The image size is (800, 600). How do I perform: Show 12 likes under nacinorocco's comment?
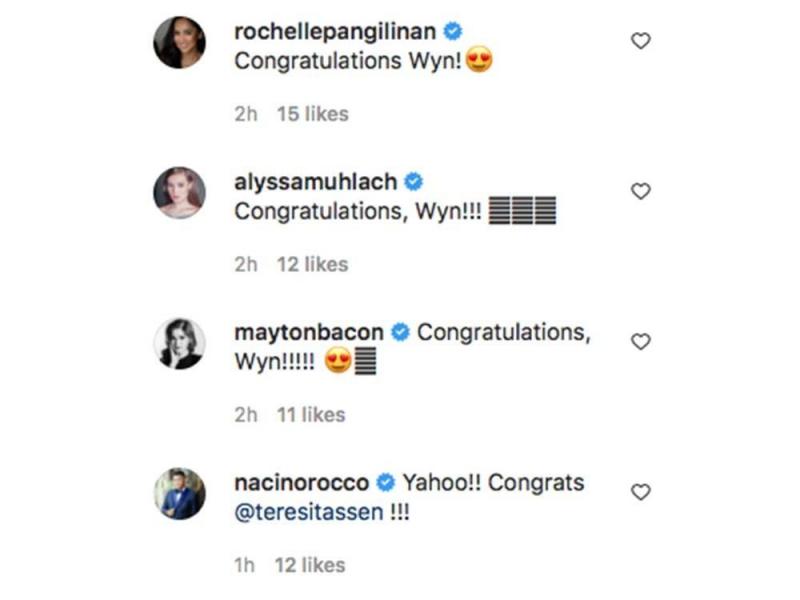coord(310,565)
